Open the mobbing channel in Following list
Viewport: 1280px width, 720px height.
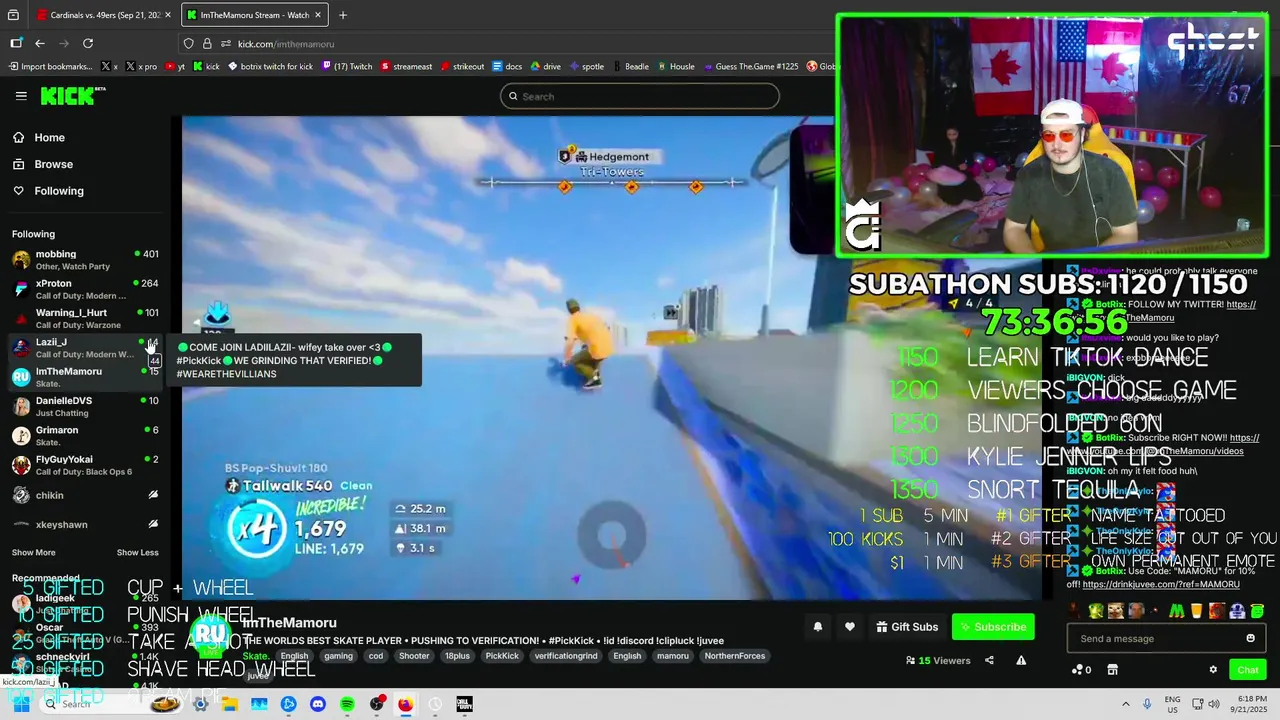click(85, 260)
